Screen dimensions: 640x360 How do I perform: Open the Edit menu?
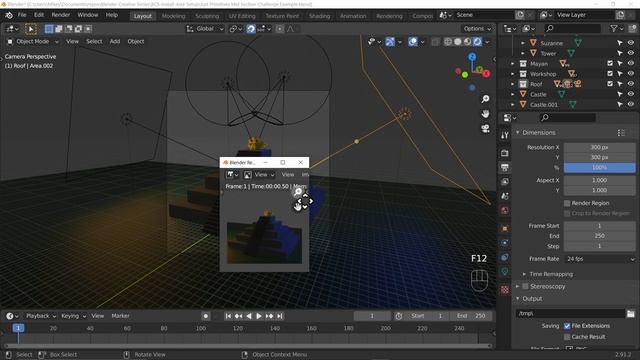[x=39, y=15]
